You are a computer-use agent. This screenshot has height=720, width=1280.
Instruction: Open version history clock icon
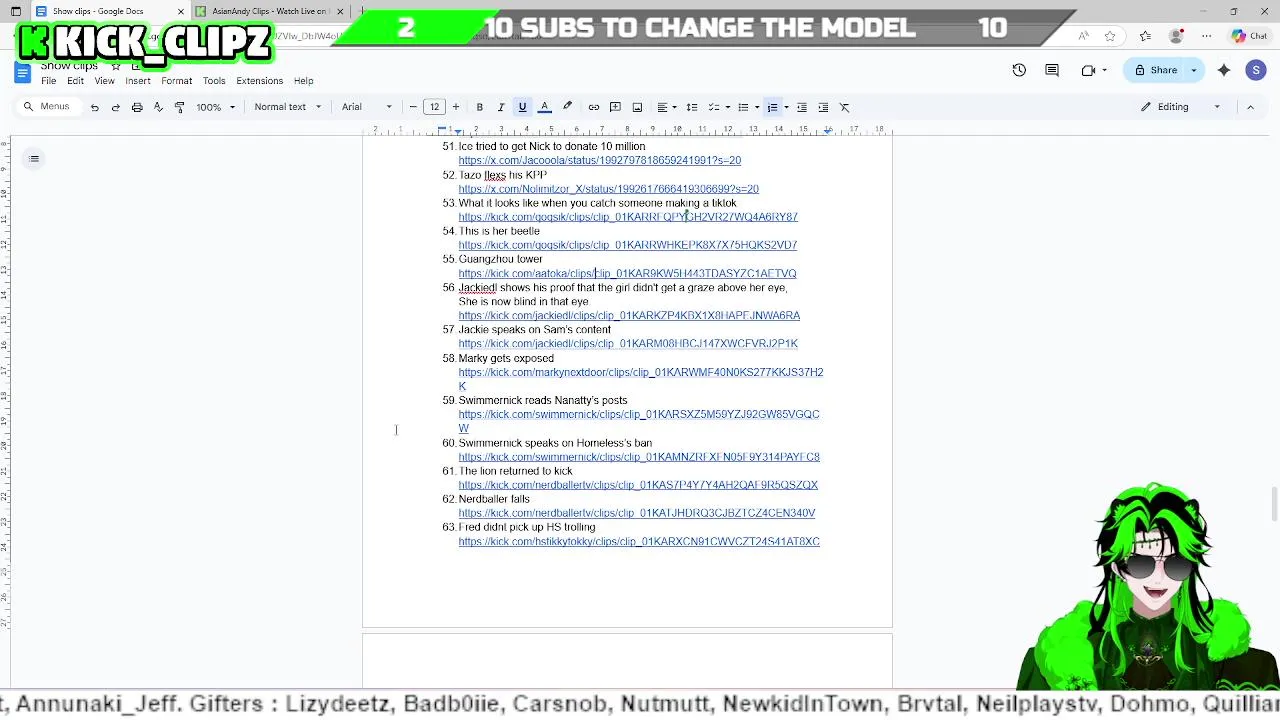(x=1019, y=70)
